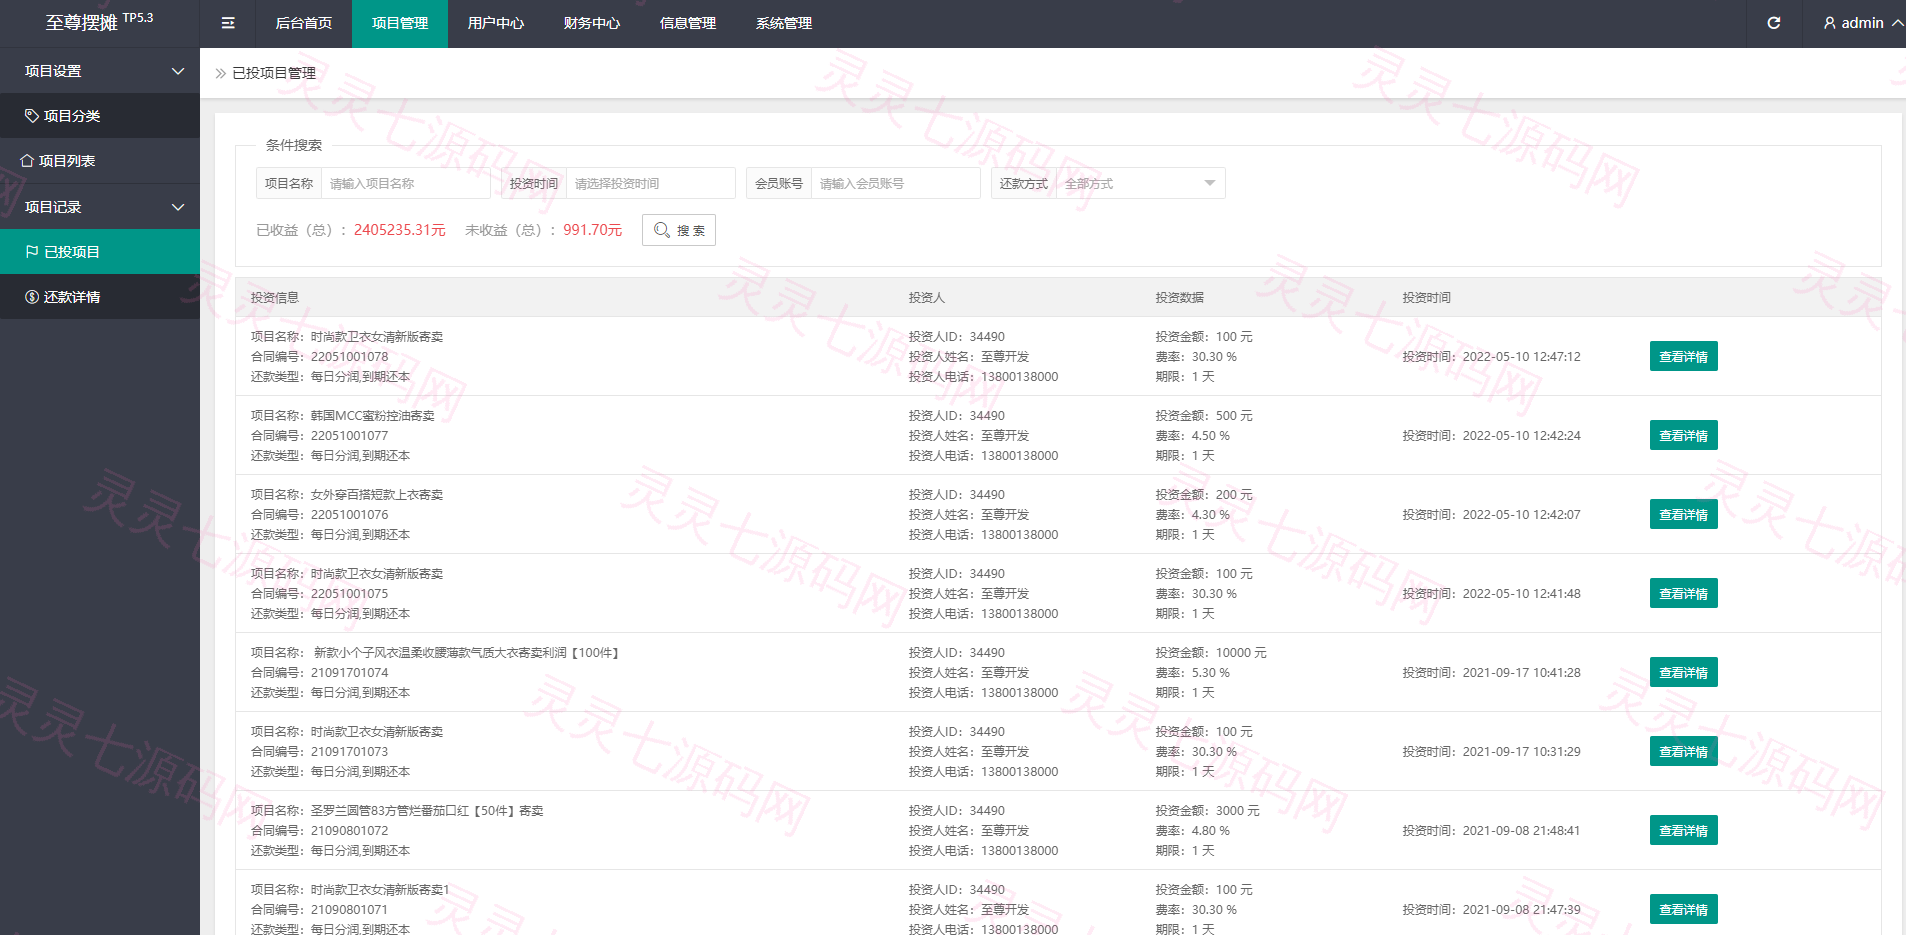Open the 投资时间 date picker field
Image resolution: width=1906 pixels, height=935 pixels.
tap(651, 183)
